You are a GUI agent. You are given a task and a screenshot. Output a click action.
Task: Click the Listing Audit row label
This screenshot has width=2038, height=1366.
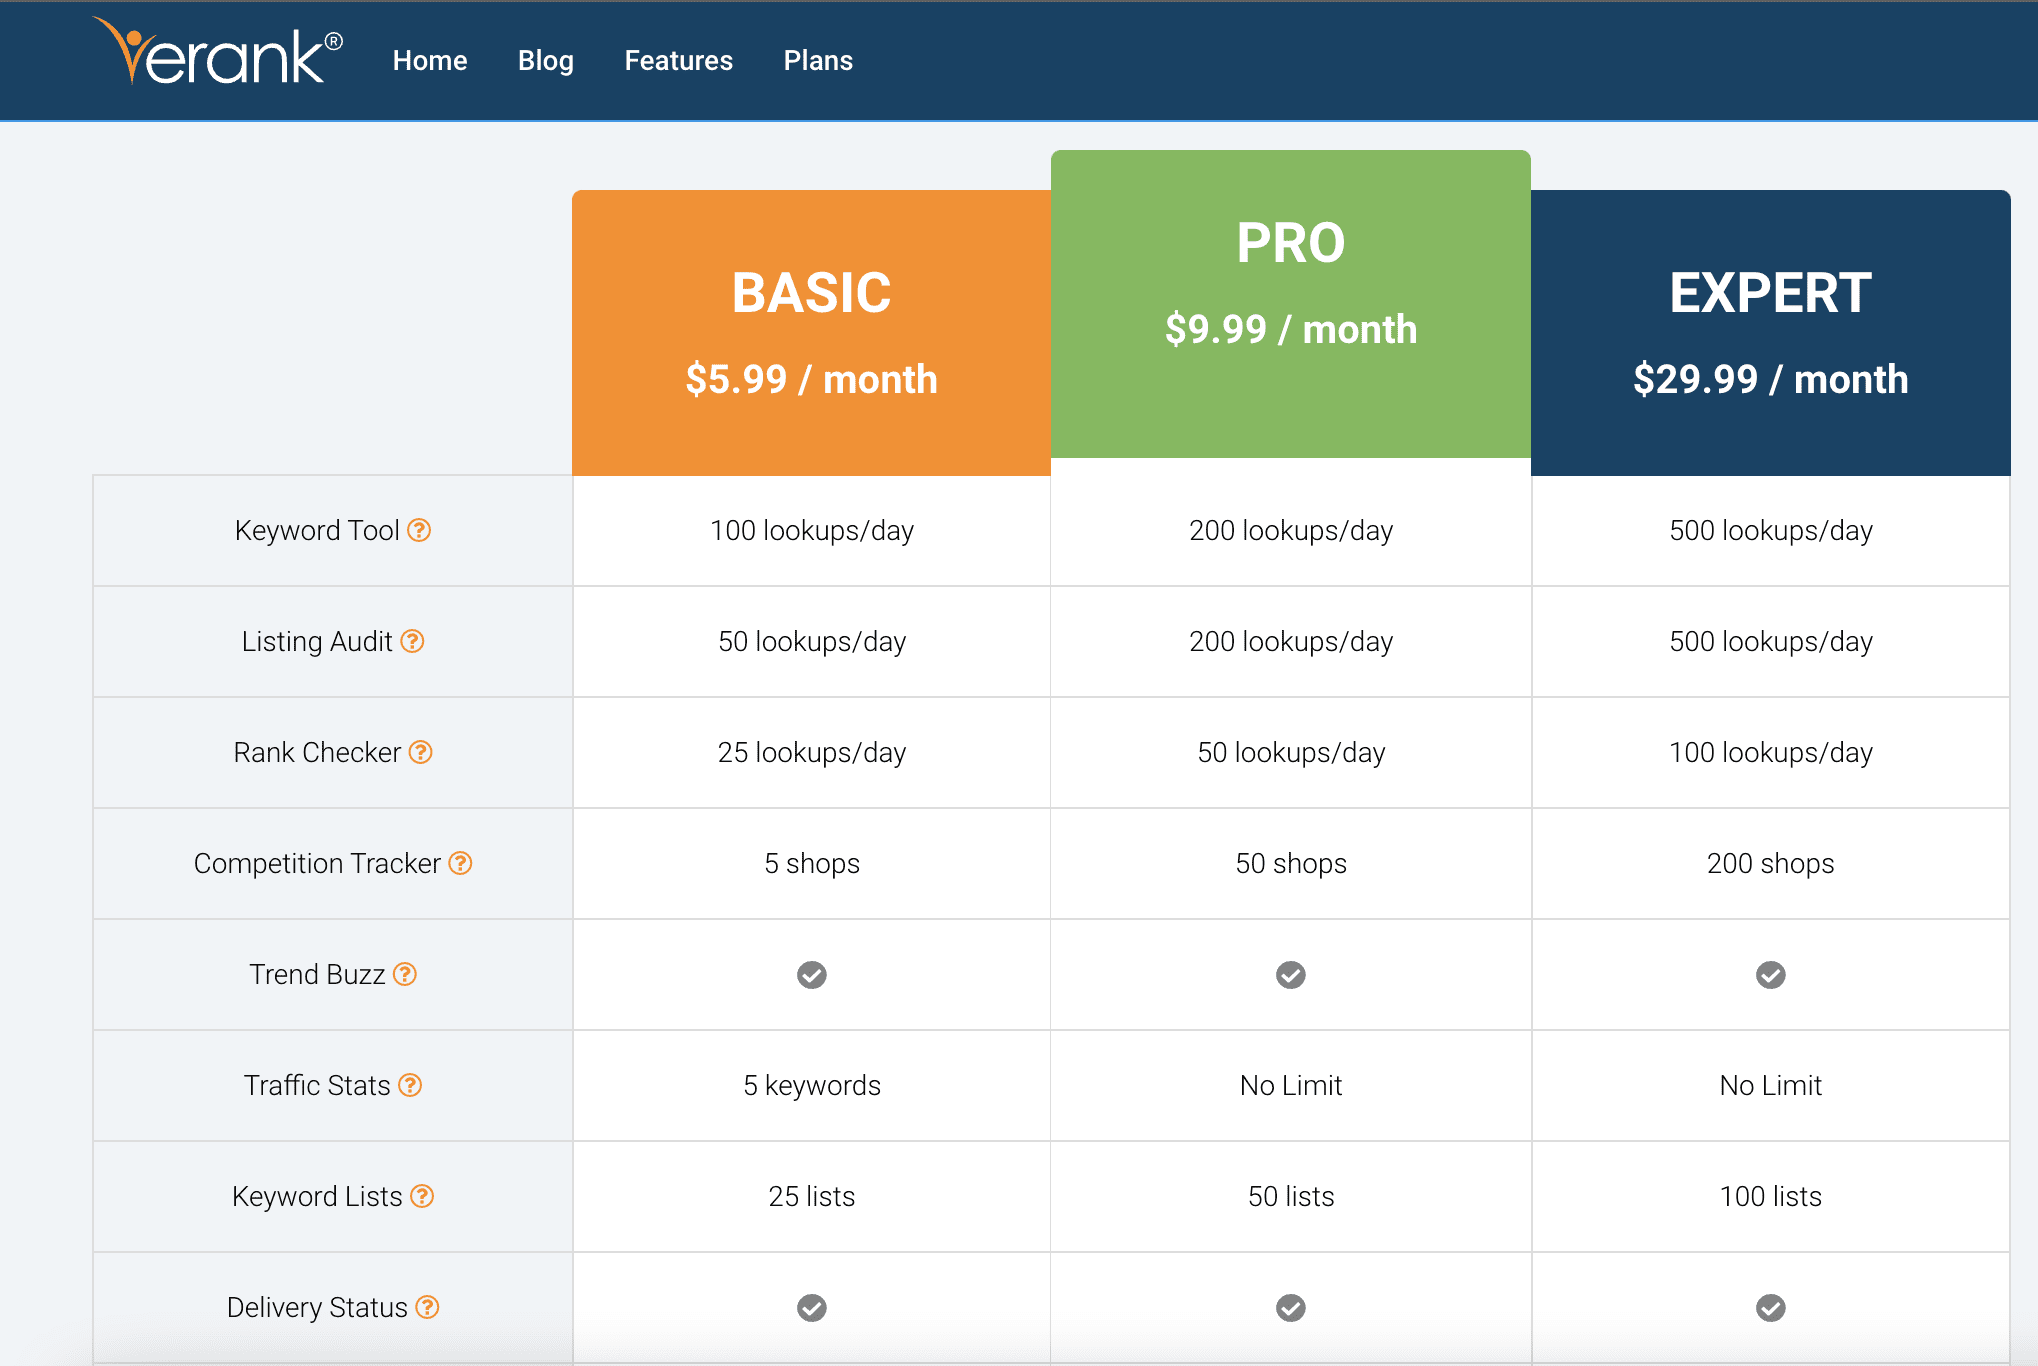[x=317, y=641]
